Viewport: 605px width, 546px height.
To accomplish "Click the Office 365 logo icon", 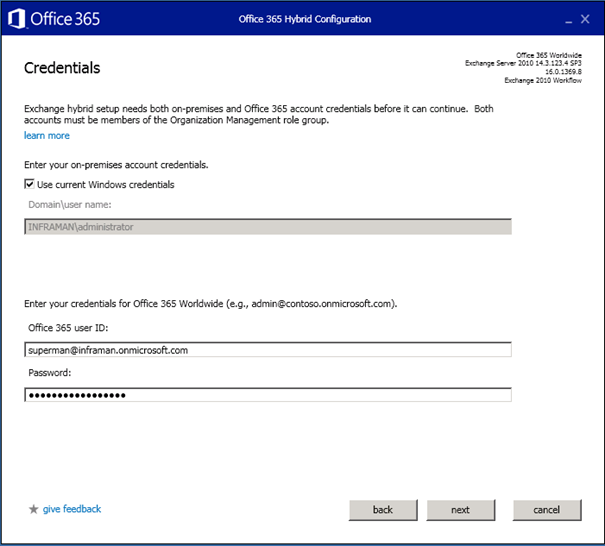I will tap(17, 19).
